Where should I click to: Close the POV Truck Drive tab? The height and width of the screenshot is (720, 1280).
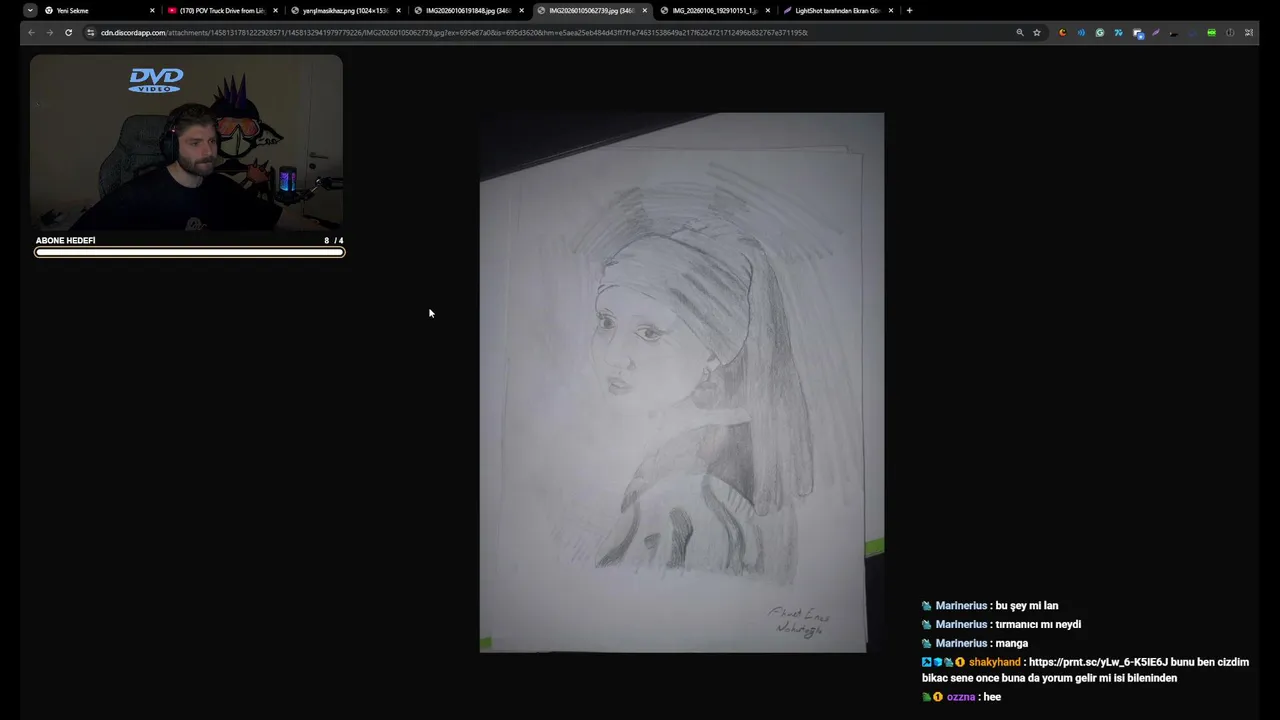[x=275, y=10]
